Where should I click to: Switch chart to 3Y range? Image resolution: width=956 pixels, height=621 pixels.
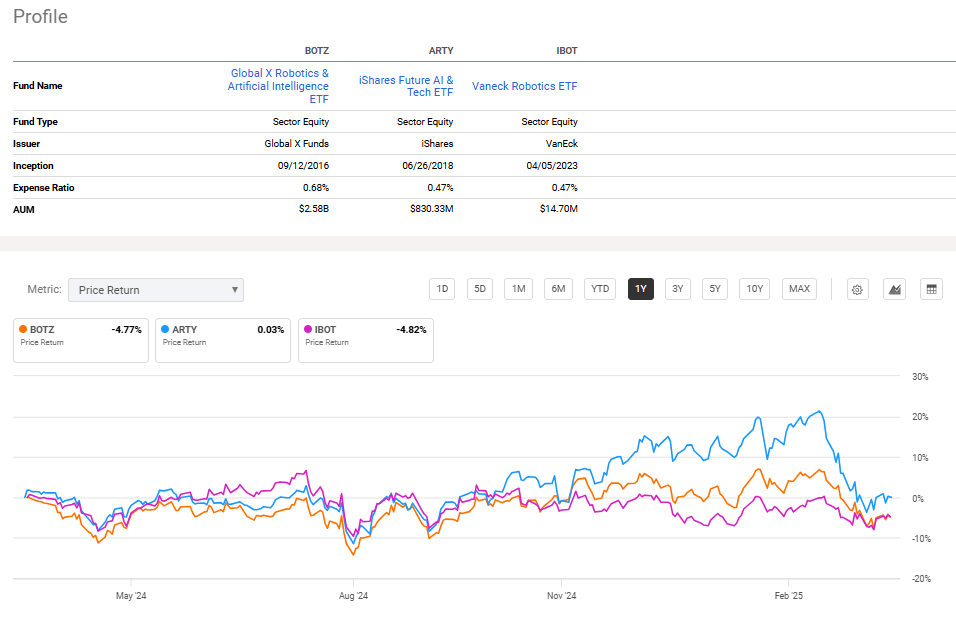click(677, 289)
